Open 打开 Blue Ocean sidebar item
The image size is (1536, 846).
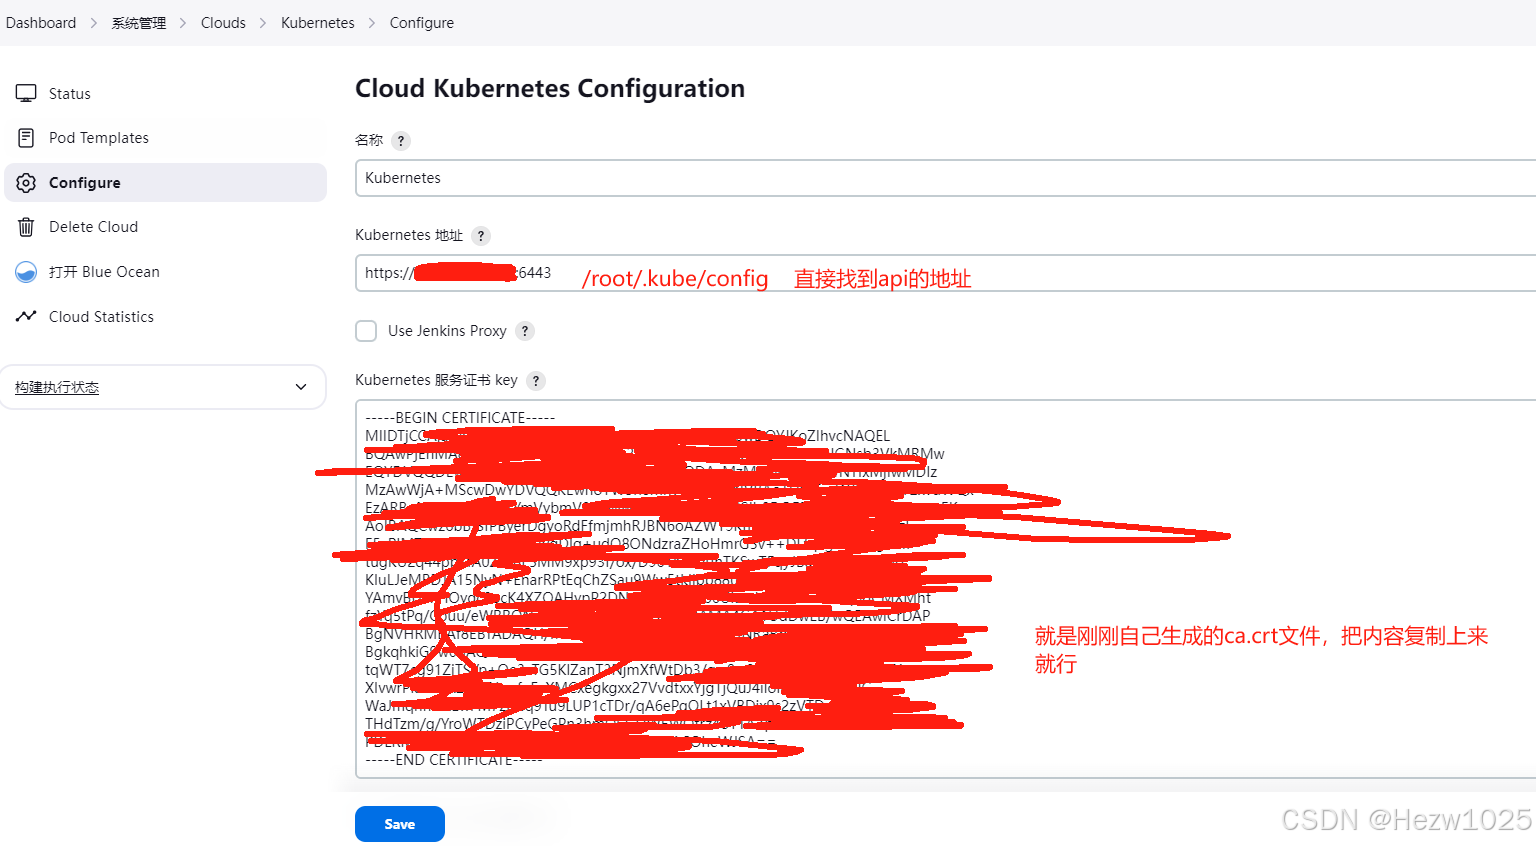coord(165,272)
